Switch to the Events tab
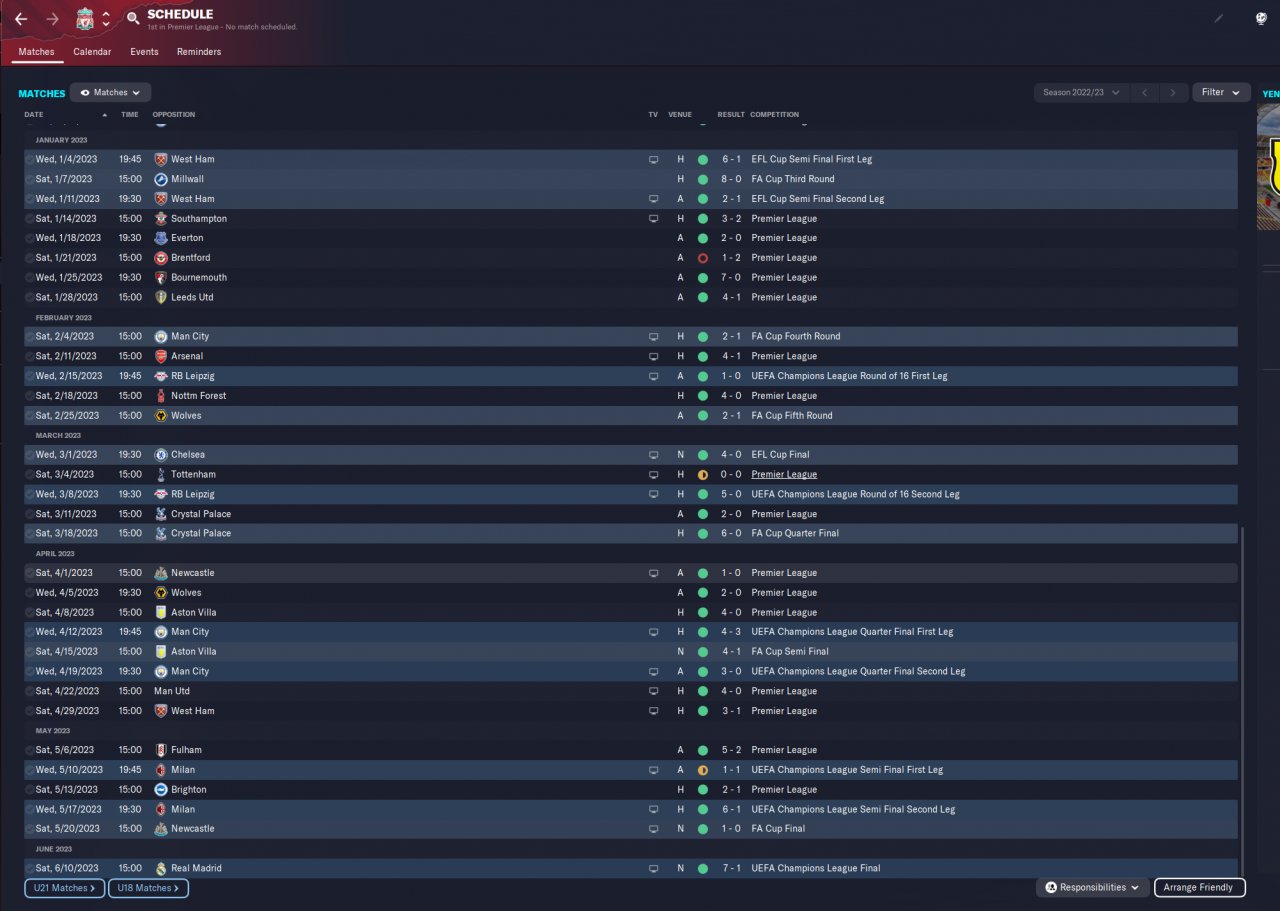Image resolution: width=1280 pixels, height=911 pixels. pyautogui.click(x=144, y=52)
